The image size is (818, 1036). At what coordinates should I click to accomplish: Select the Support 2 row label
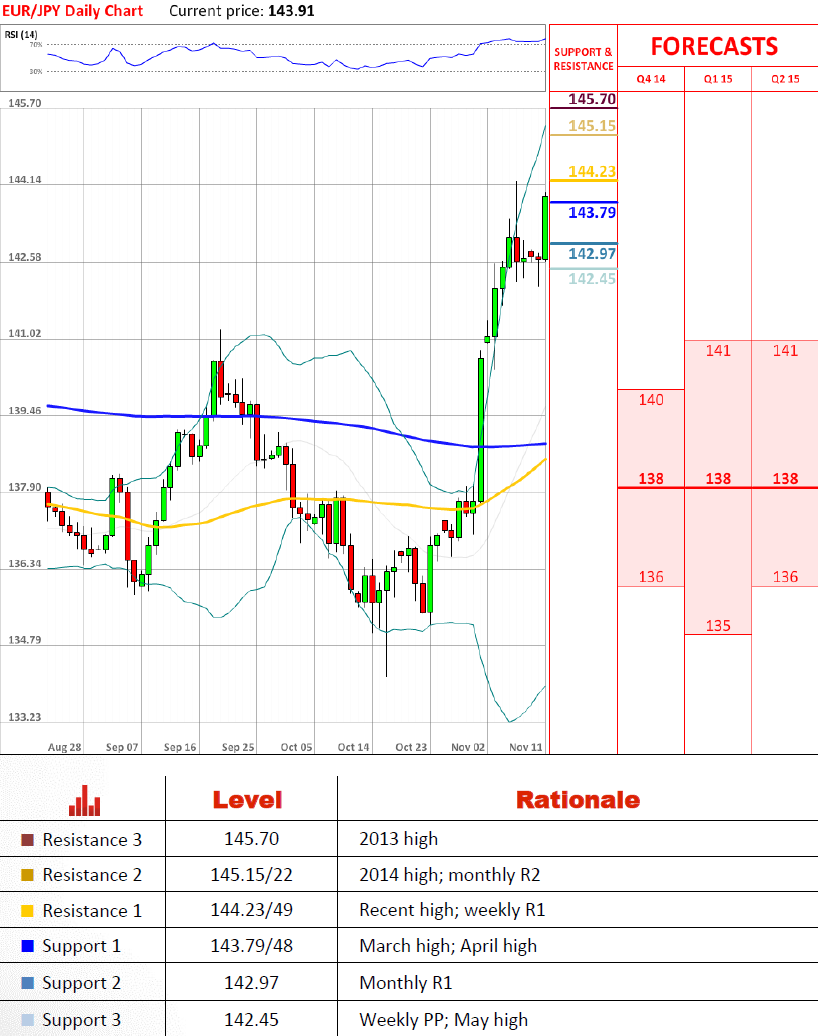(x=81, y=983)
